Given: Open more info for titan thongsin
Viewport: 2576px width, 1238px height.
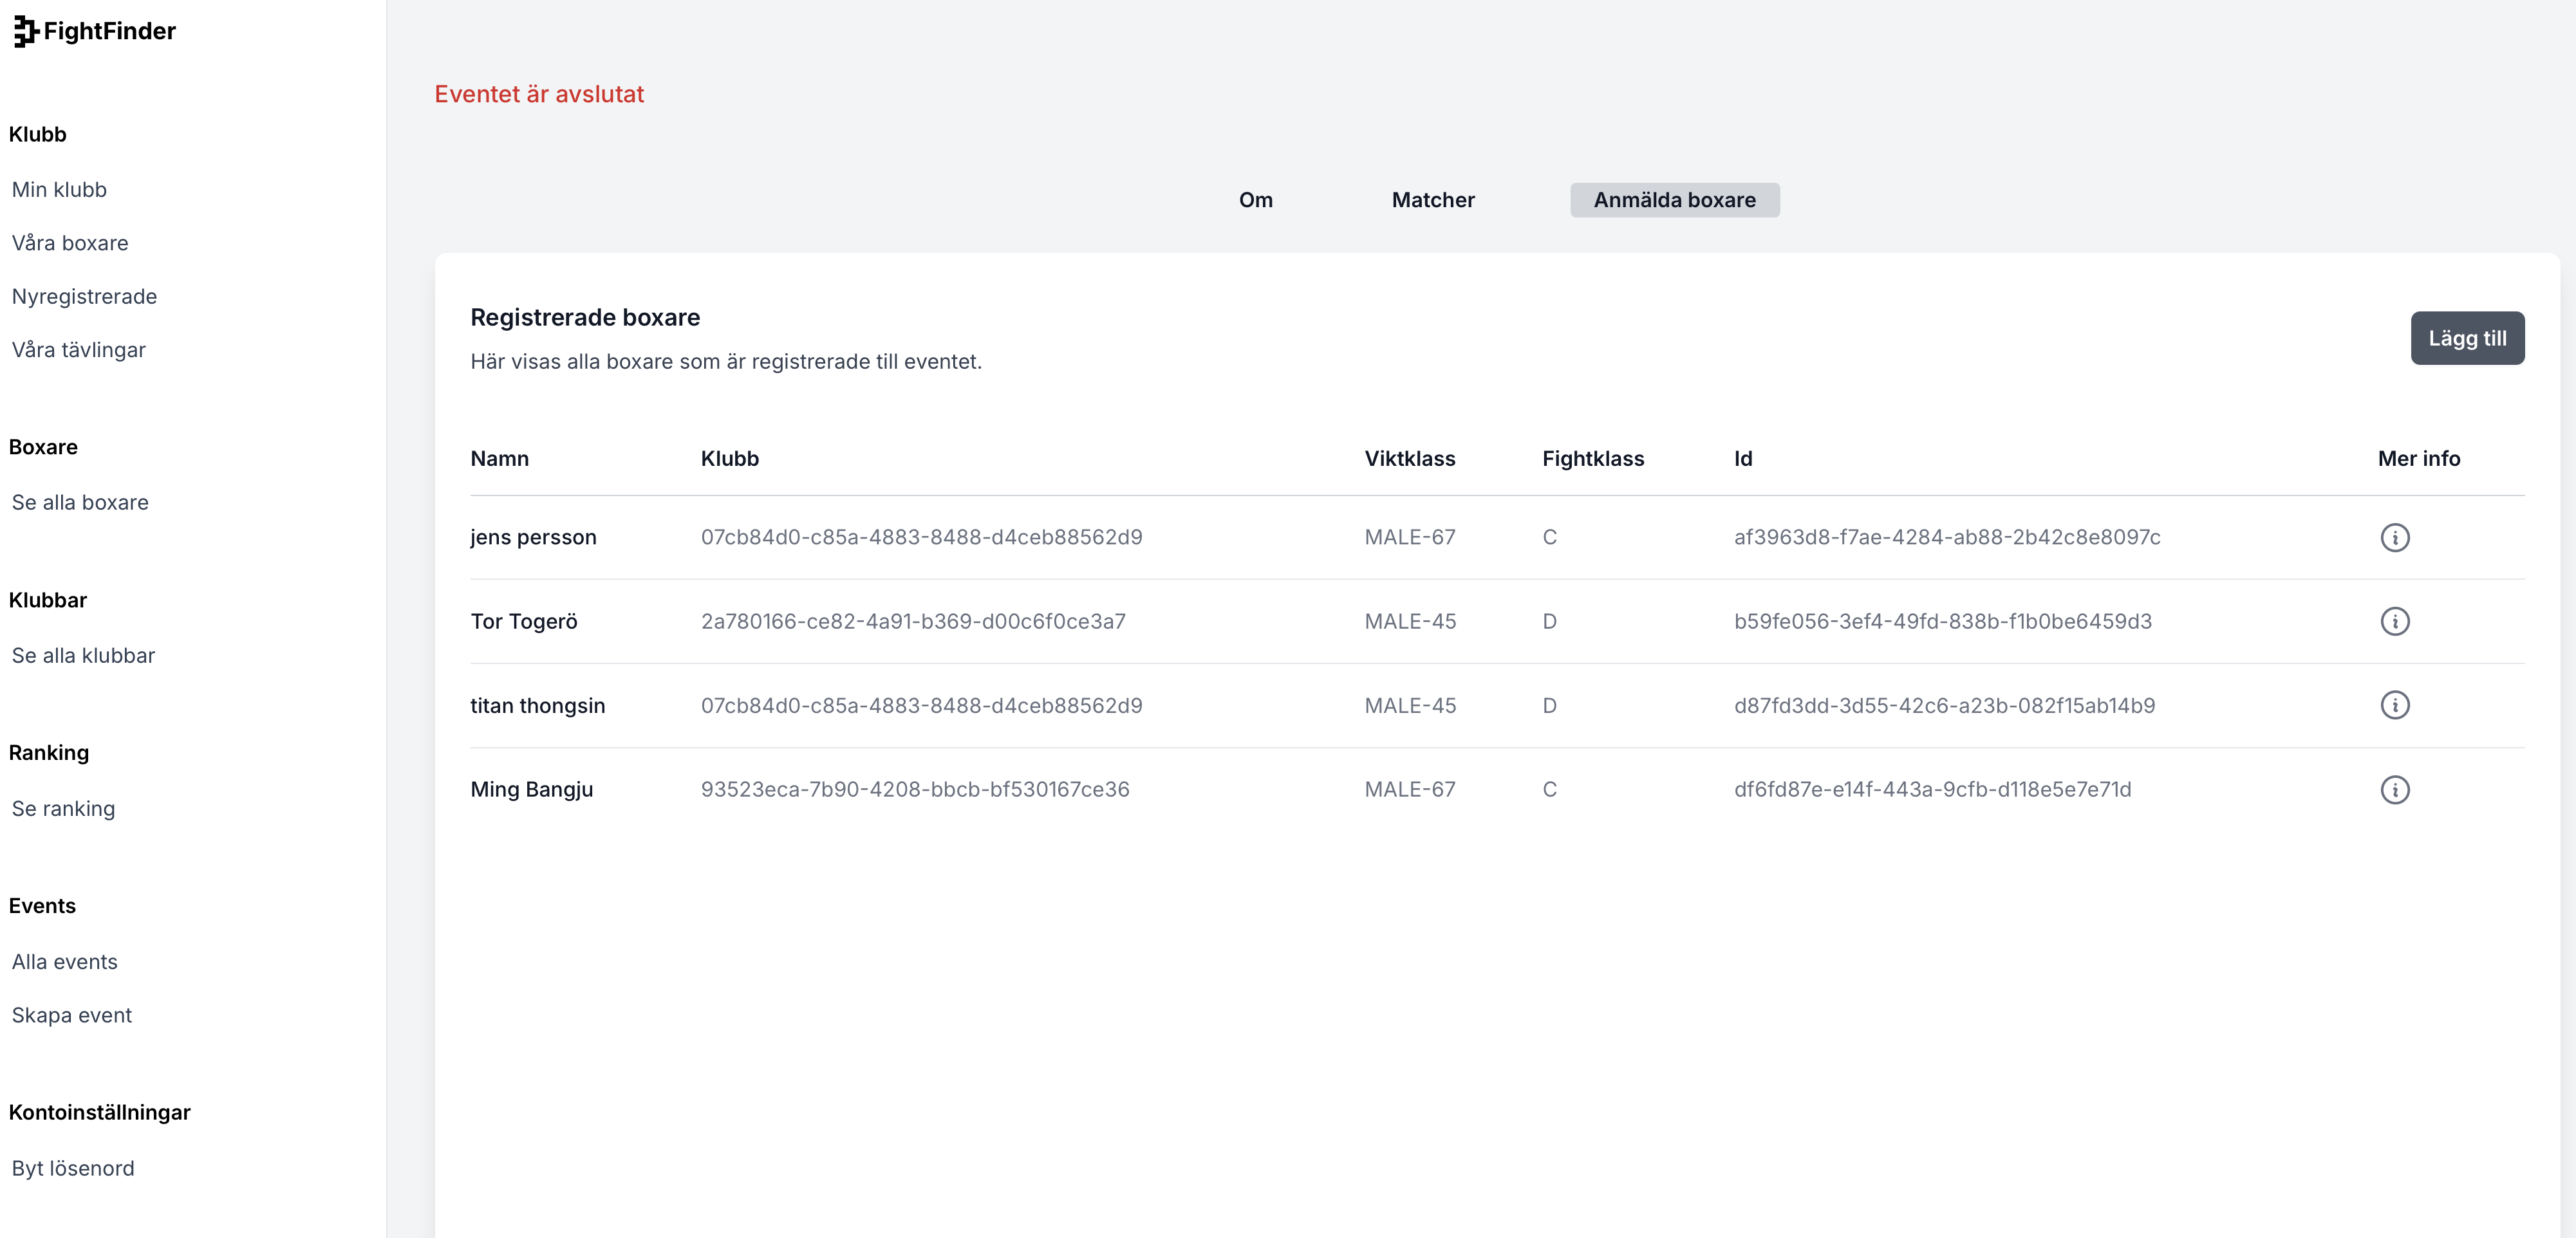Looking at the screenshot, I should tap(2394, 705).
